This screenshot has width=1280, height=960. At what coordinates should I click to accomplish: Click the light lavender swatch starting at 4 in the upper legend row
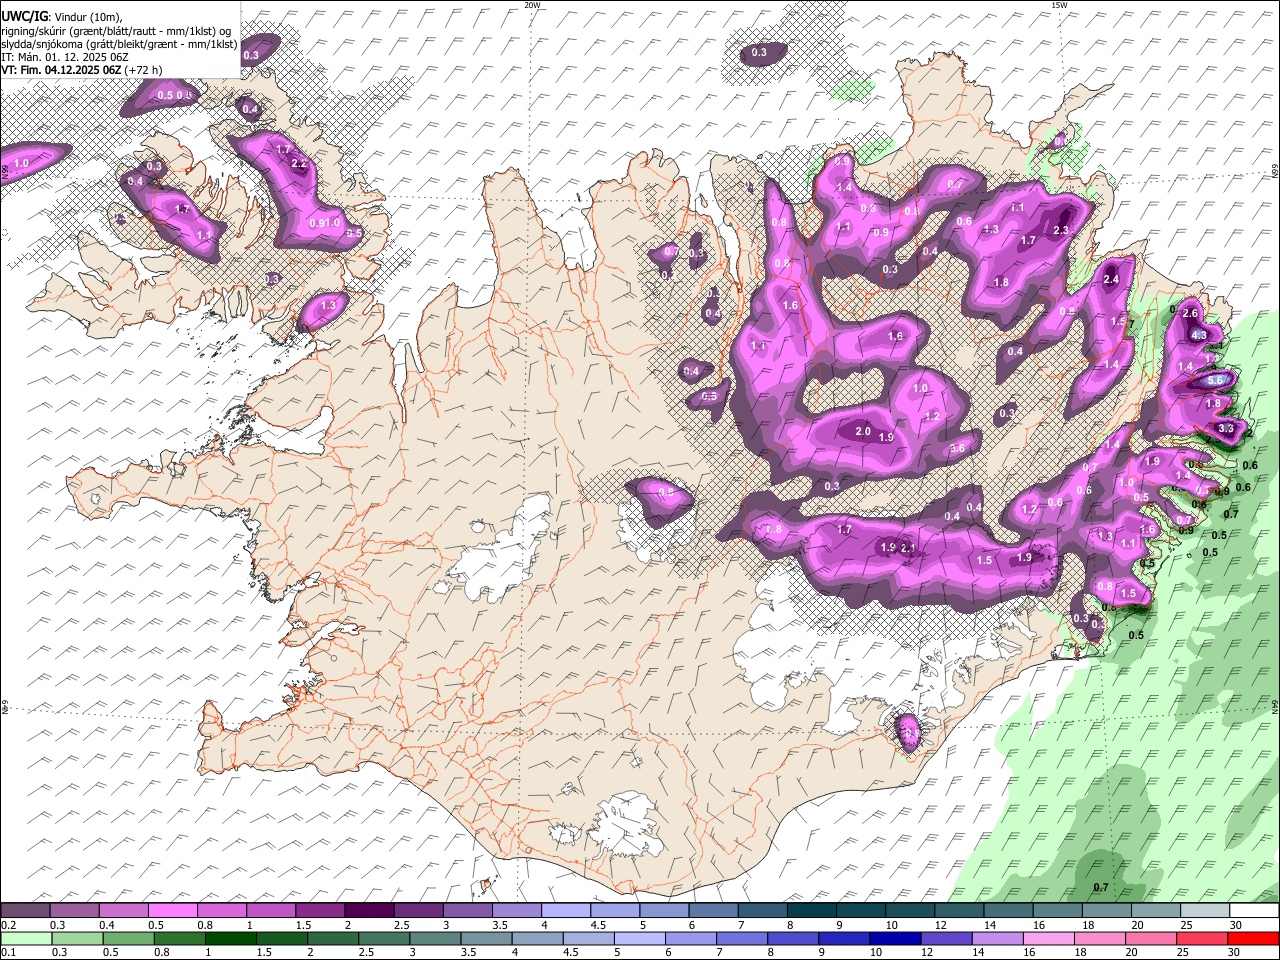tap(566, 911)
